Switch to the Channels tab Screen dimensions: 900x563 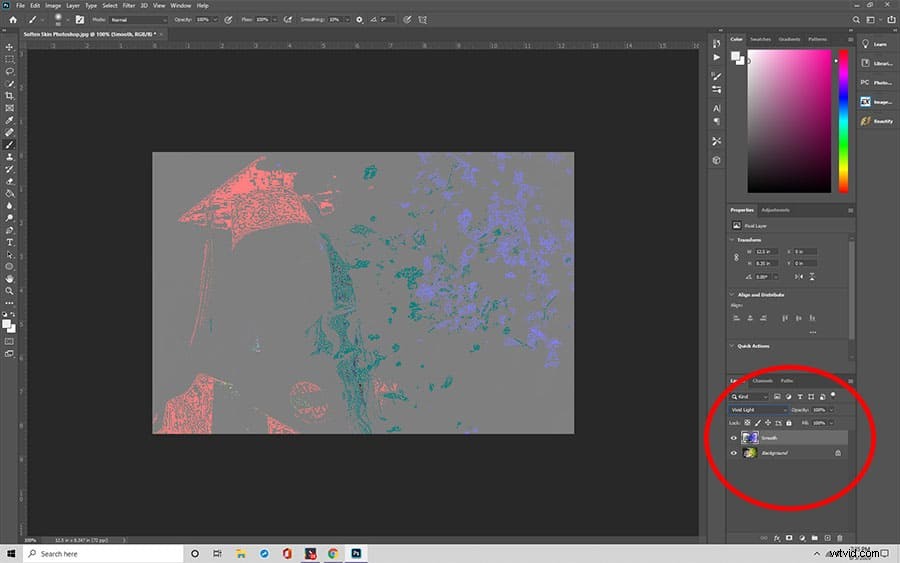pyautogui.click(x=763, y=380)
